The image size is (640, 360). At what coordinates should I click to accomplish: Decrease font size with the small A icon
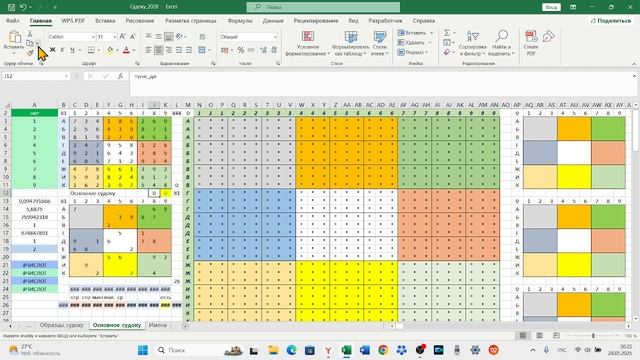[x=132, y=37]
